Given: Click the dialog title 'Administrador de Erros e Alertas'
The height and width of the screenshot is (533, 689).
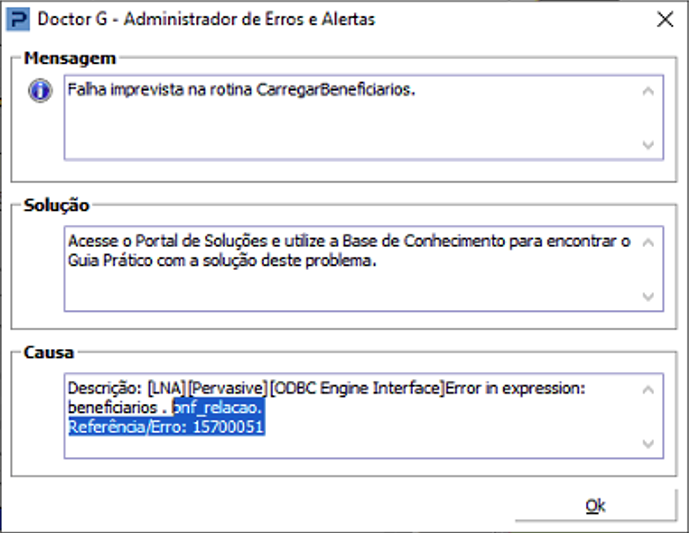Looking at the screenshot, I should (250, 19).
